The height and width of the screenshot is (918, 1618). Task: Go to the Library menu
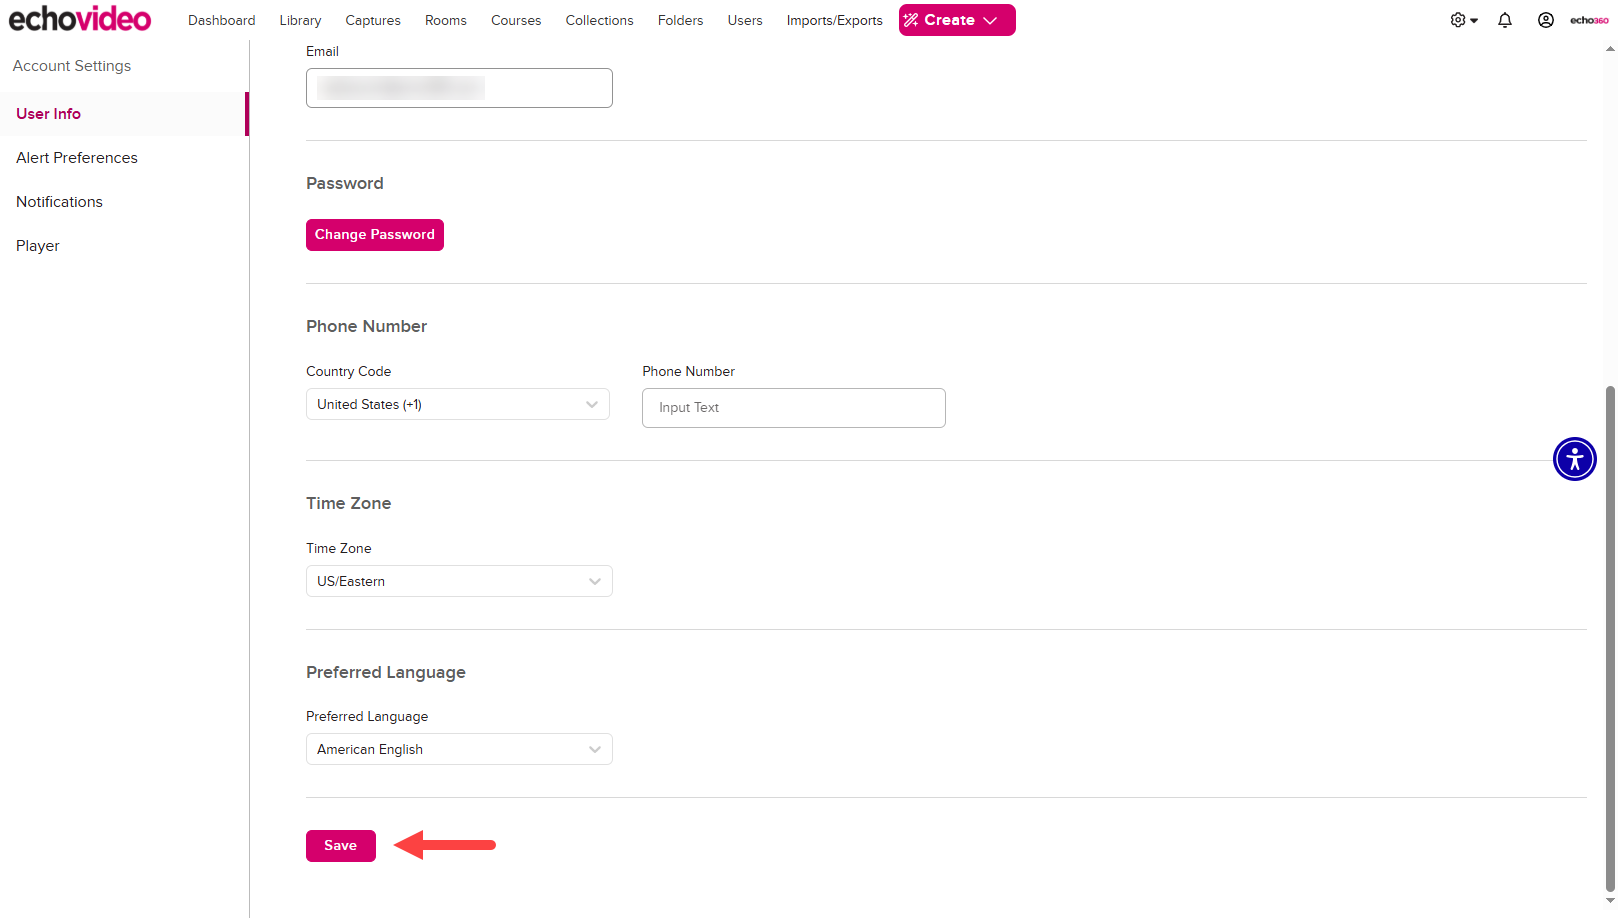300,20
